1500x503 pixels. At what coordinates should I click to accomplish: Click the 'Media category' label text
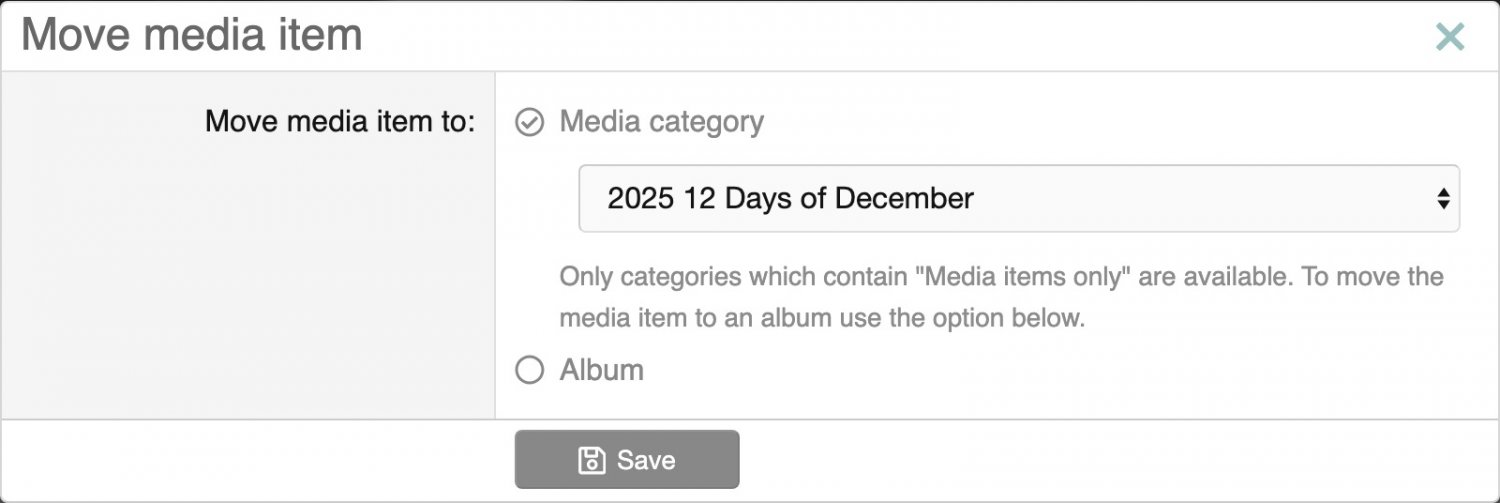point(661,122)
